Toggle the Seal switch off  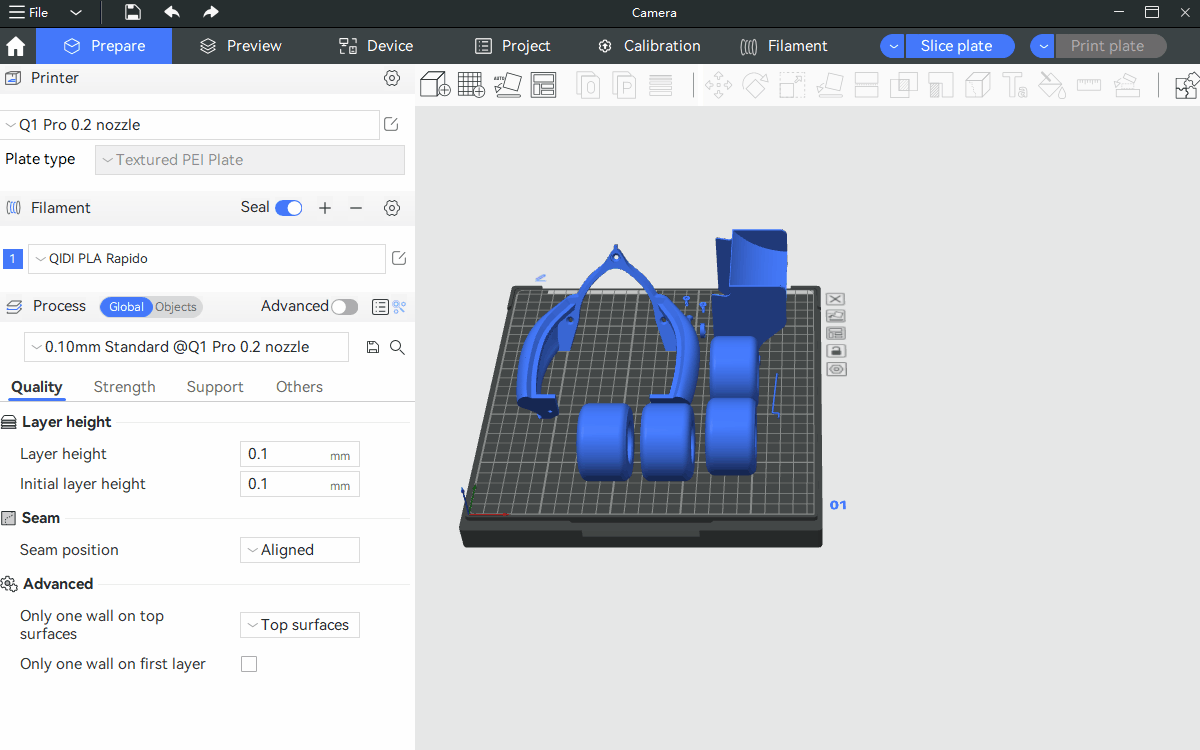[x=289, y=208]
